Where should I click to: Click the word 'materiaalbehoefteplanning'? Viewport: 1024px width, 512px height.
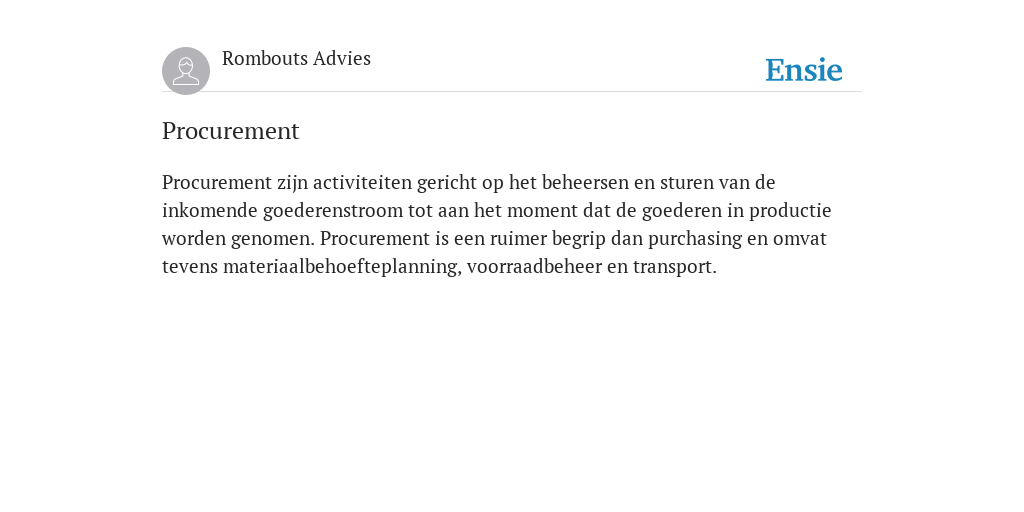click(x=342, y=267)
